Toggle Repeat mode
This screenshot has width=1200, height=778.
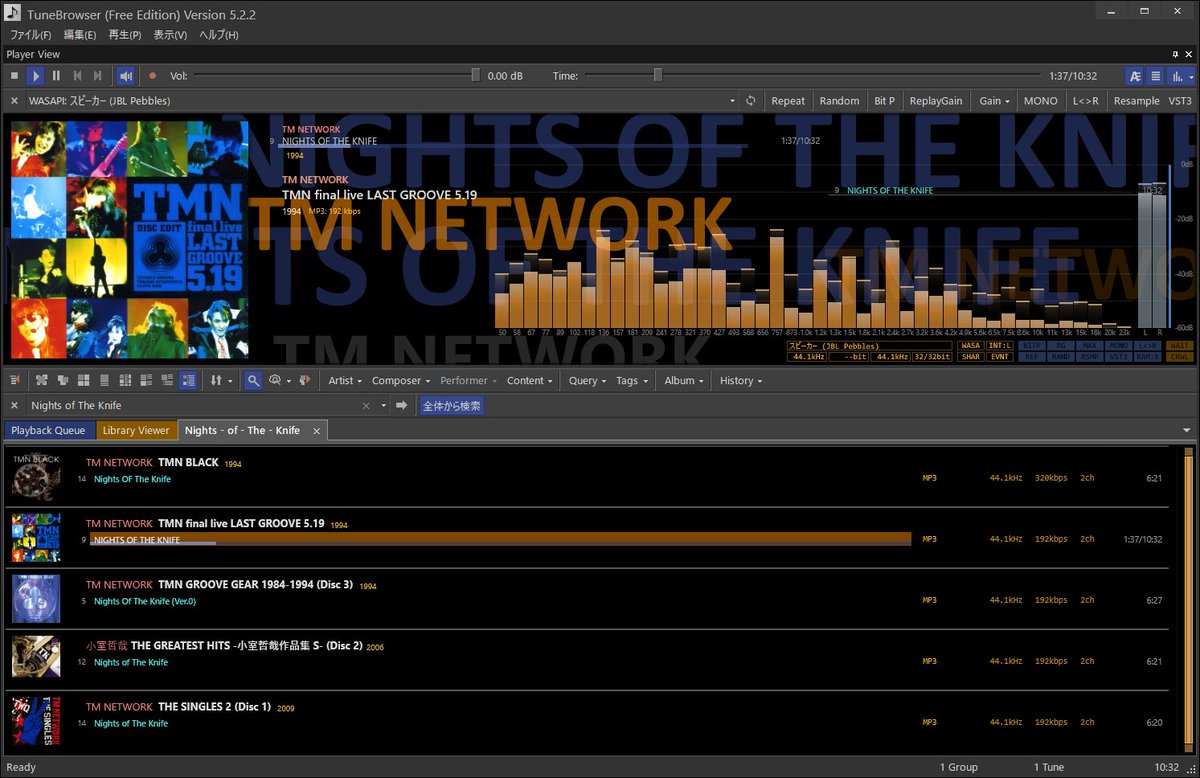pyautogui.click(x=788, y=101)
